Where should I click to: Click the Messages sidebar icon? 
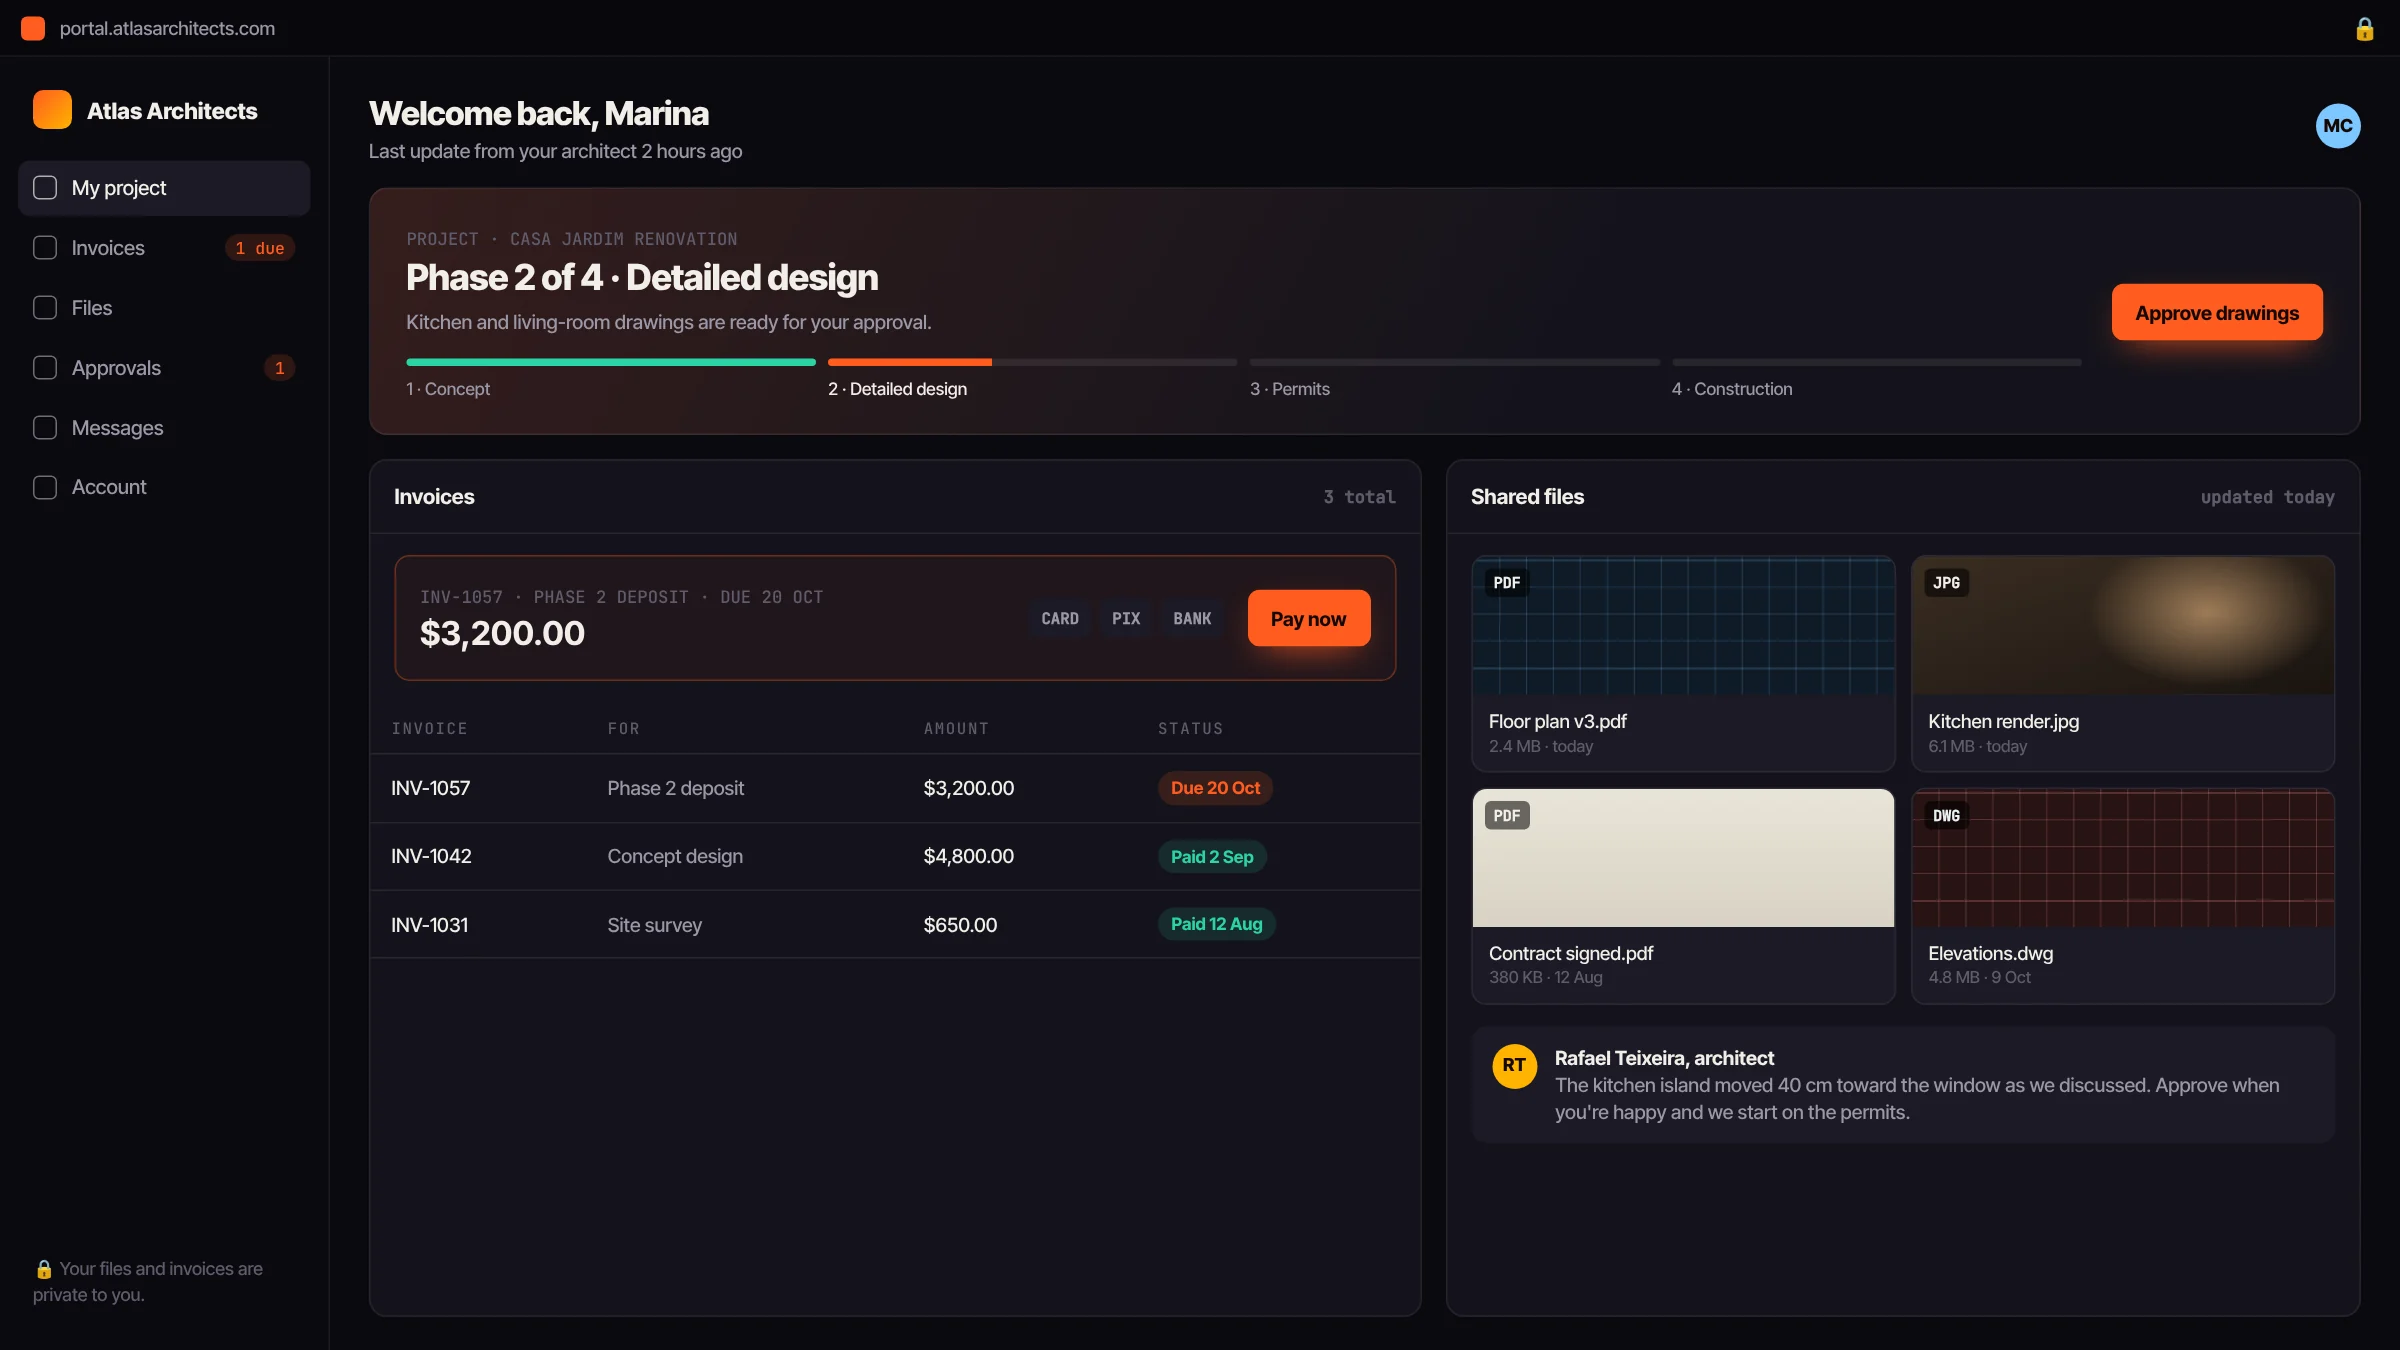(x=45, y=428)
